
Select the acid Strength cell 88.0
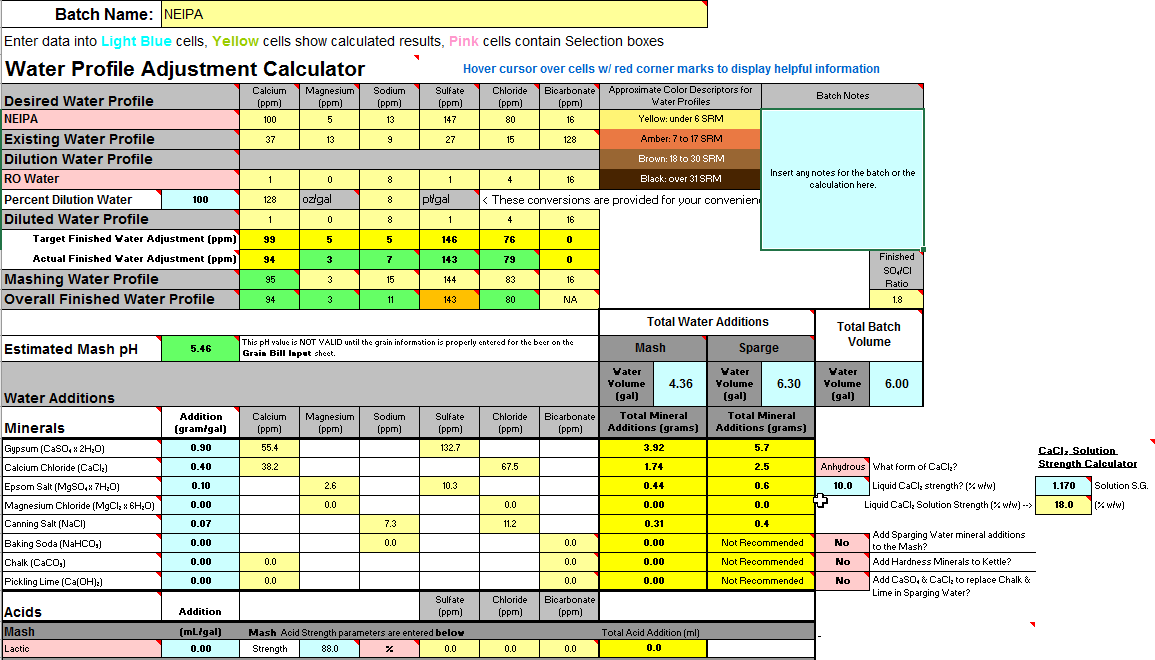pyautogui.click(x=329, y=649)
